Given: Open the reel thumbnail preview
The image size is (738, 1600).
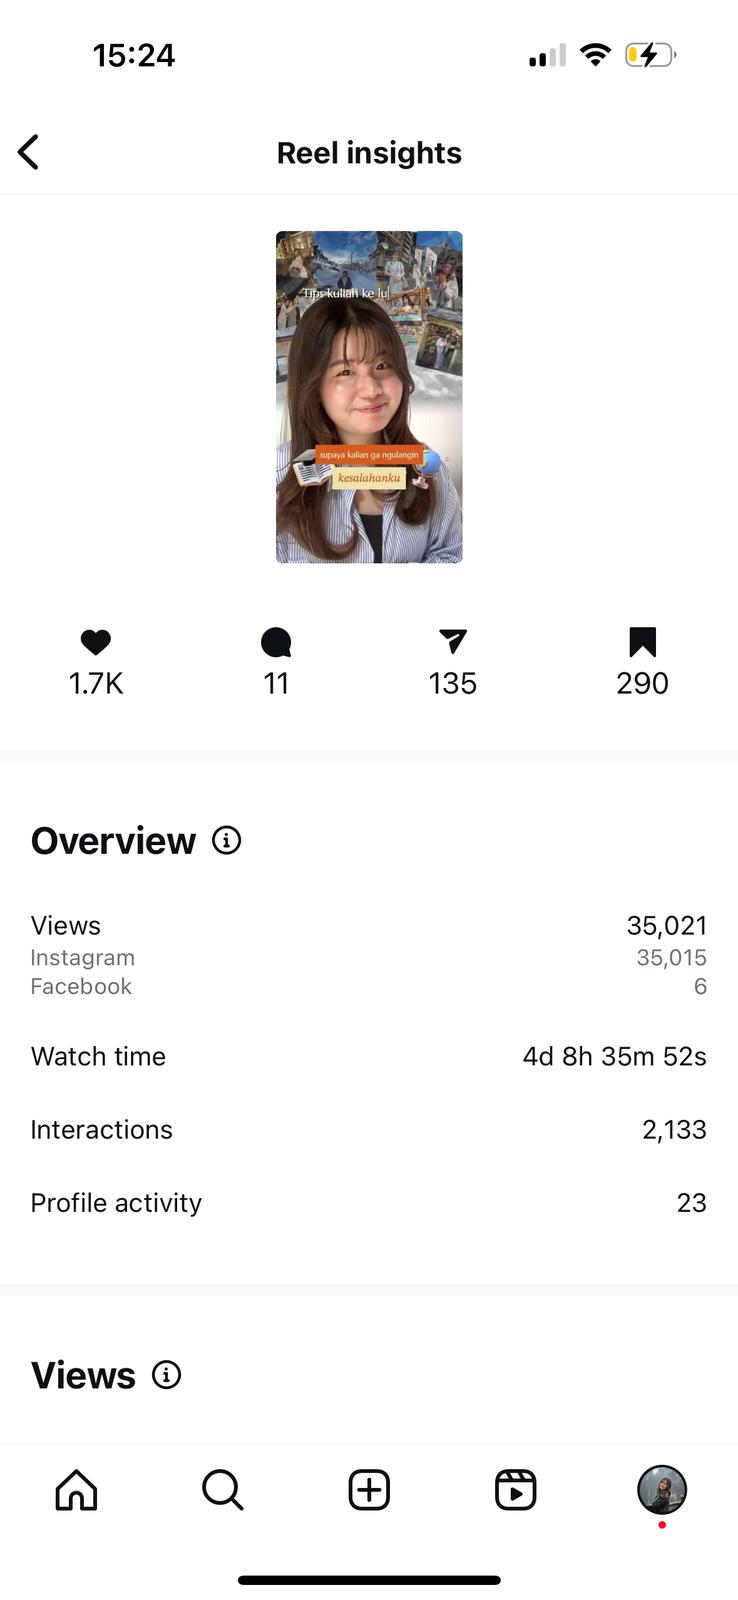Looking at the screenshot, I should click(x=369, y=397).
